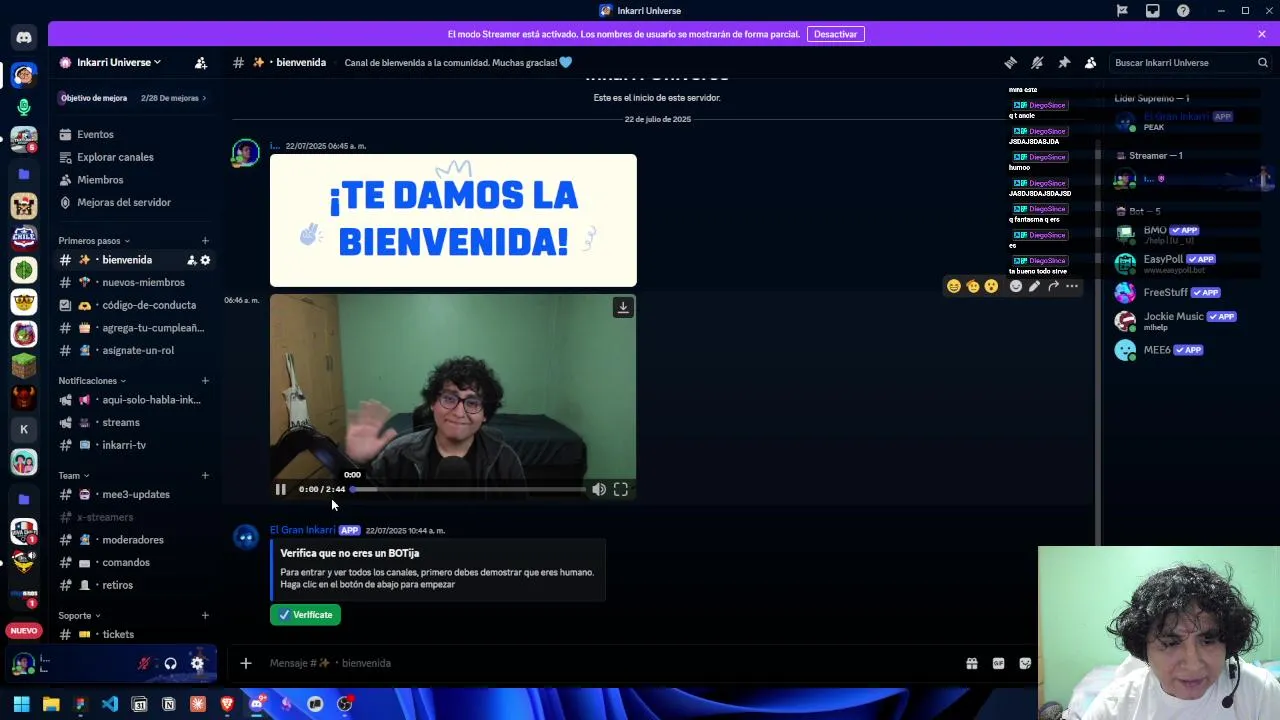Viewport: 1280px width, 720px height.
Task: Click the Desactivar button in Streamer banner
Action: coord(835,34)
